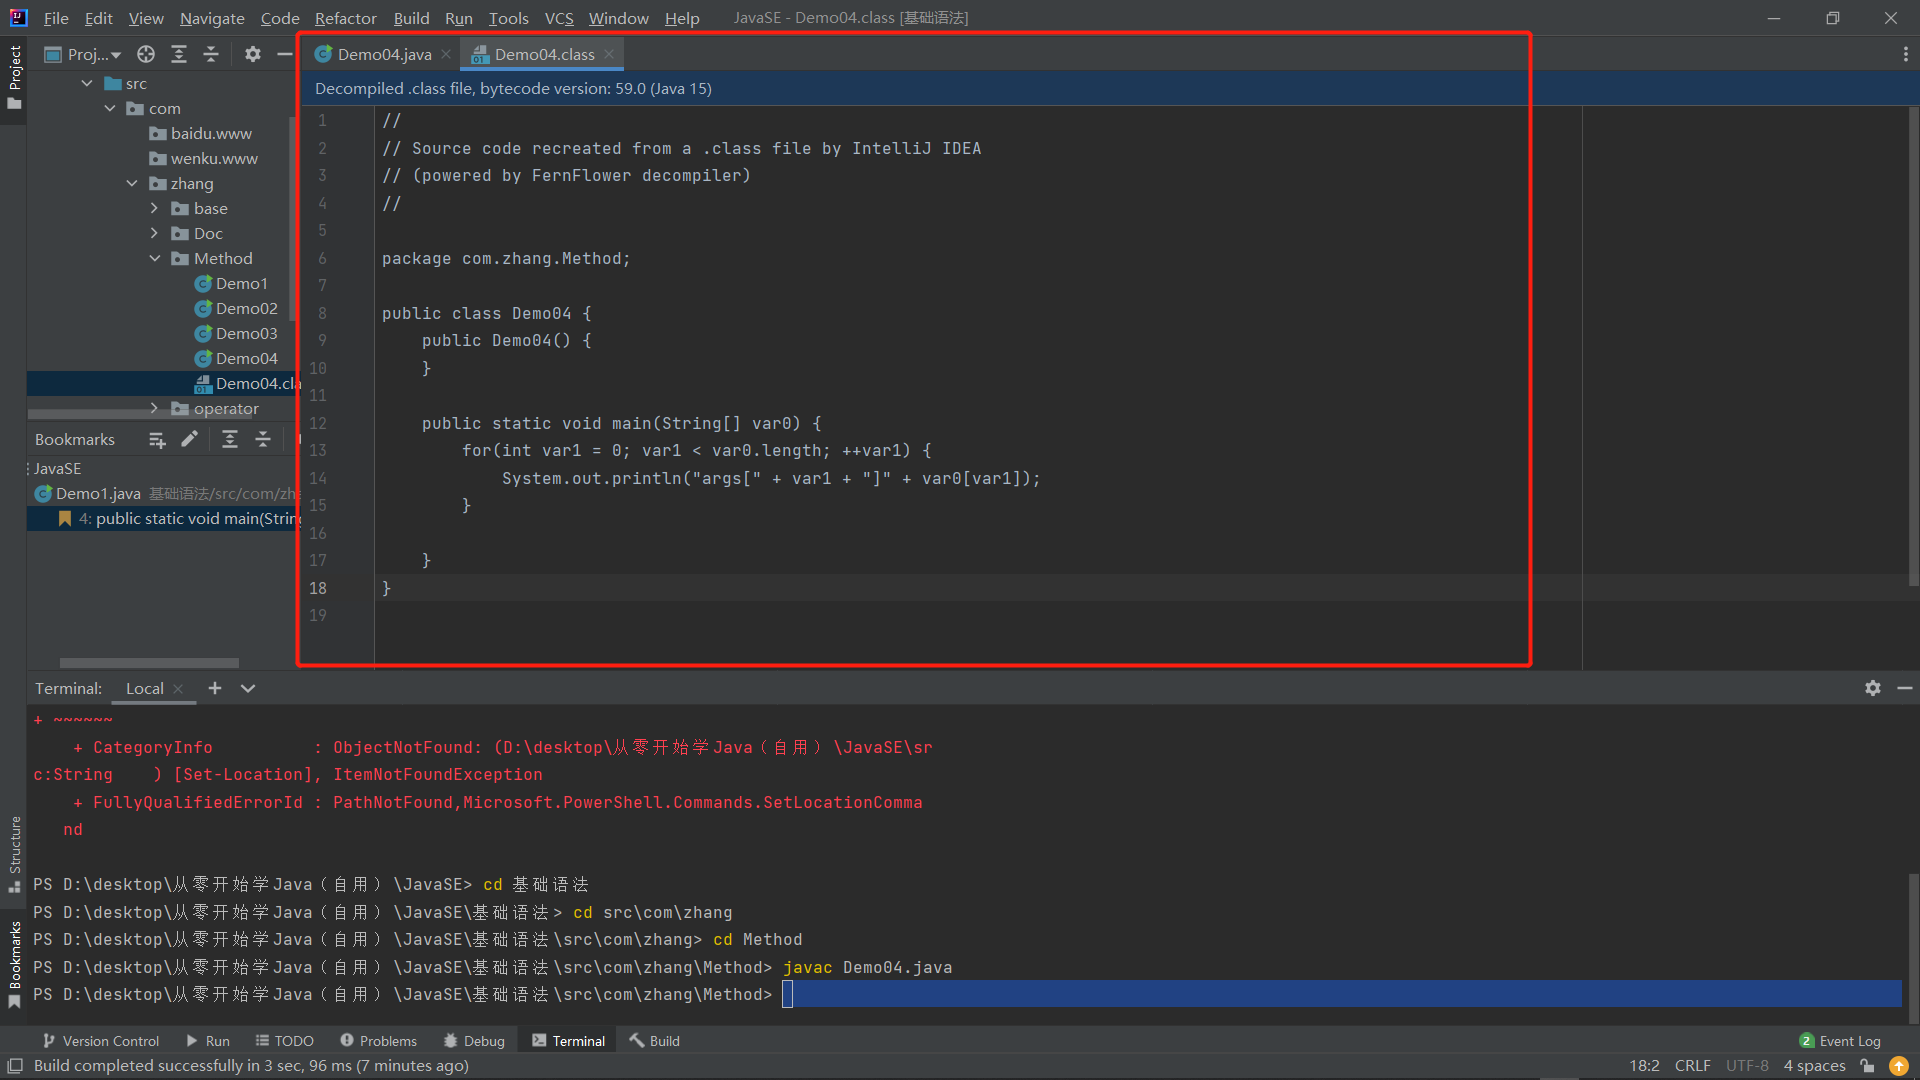1920x1080 pixels.
Task: Open the Problems tool window
Action: click(x=378, y=1041)
